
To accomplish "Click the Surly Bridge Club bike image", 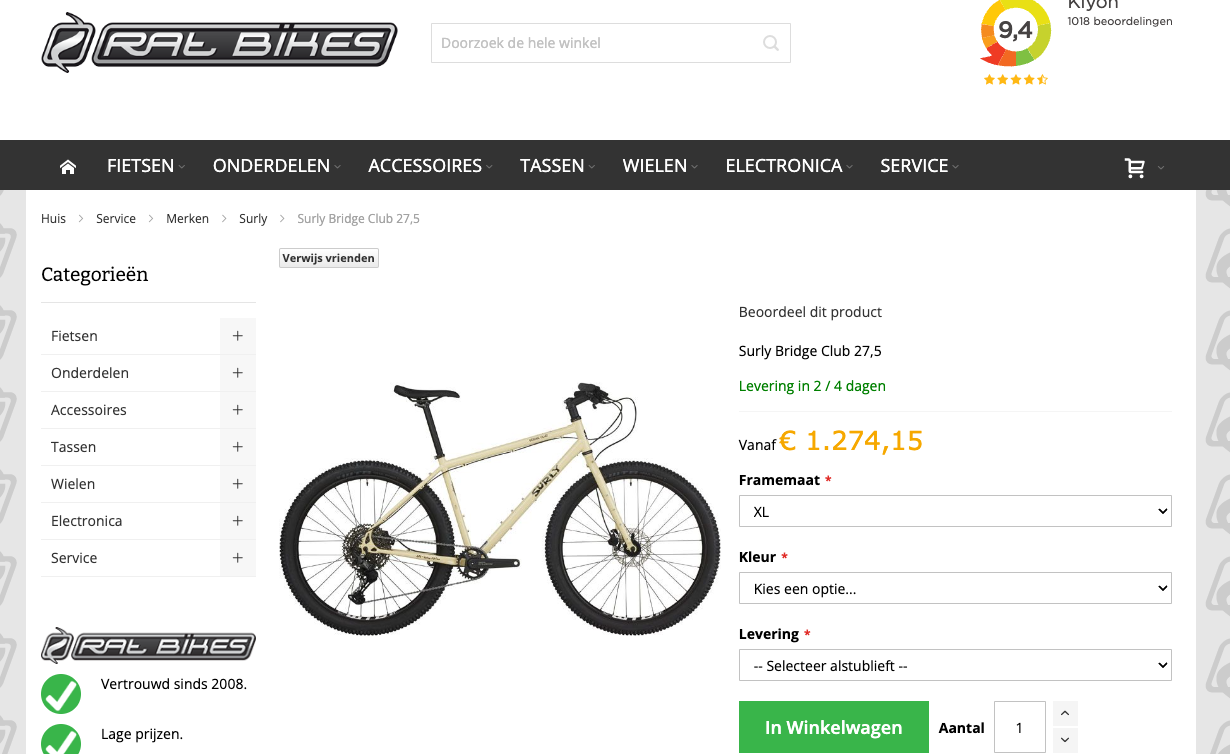I will (x=500, y=508).
